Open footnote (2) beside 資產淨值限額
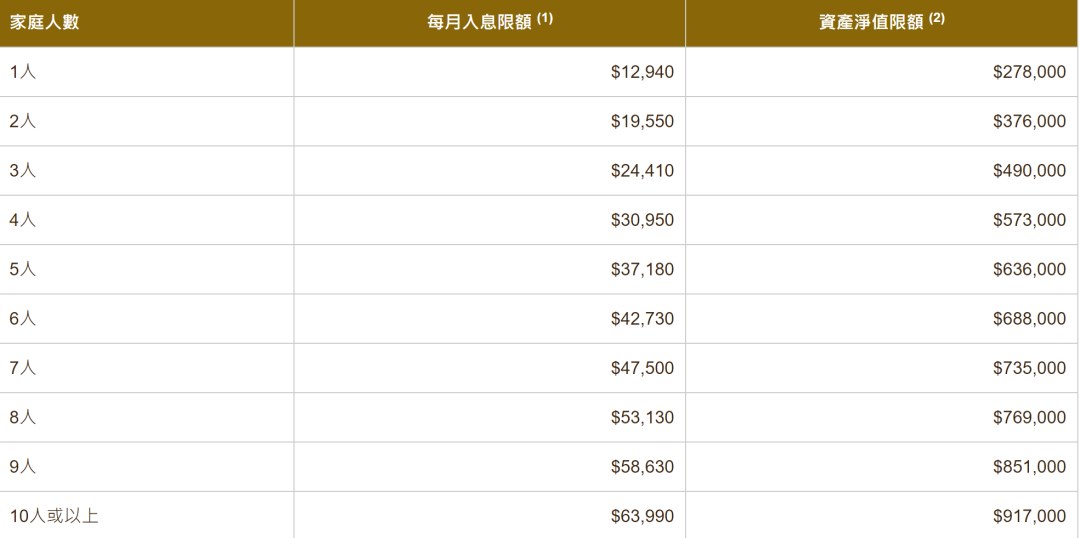Screen dimensions: 1080x538 (937, 19)
